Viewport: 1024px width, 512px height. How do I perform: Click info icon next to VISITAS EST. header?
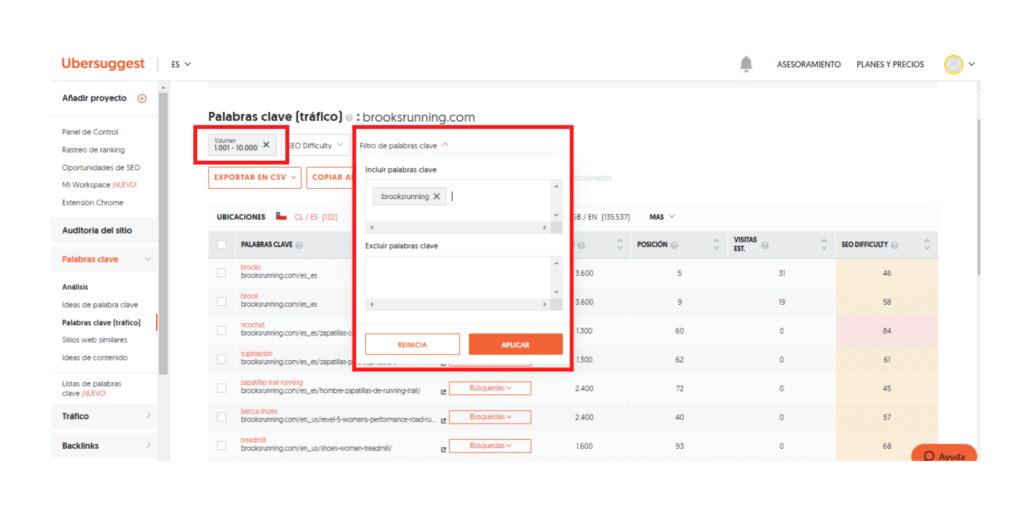pyautogui.click(x=765, y=246)
